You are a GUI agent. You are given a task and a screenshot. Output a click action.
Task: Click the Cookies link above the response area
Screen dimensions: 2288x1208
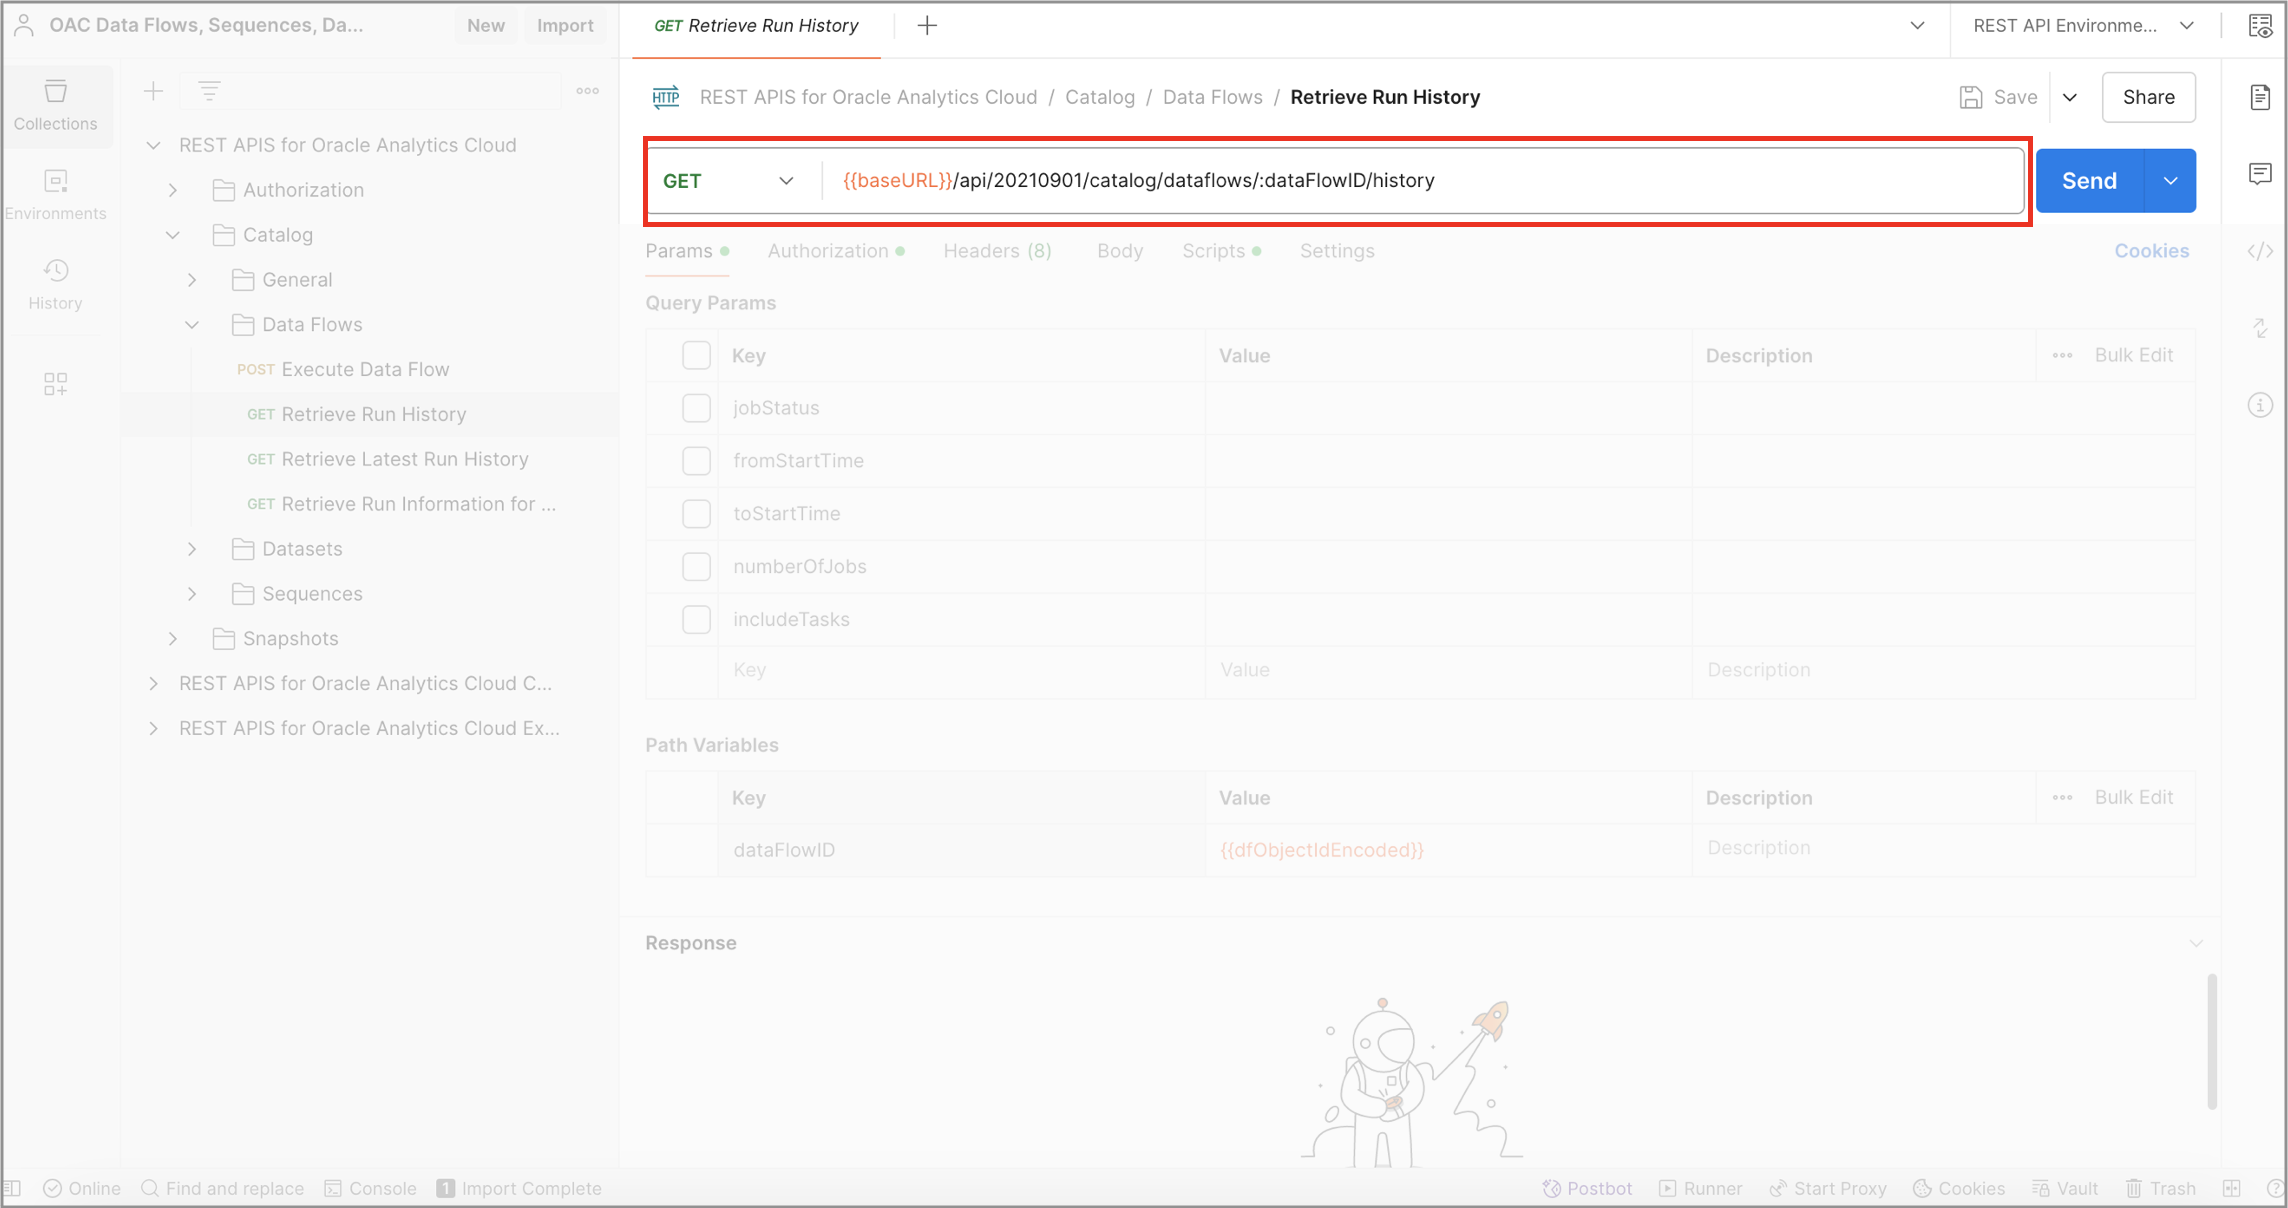pyautogui.click(x=2152, y=251)
